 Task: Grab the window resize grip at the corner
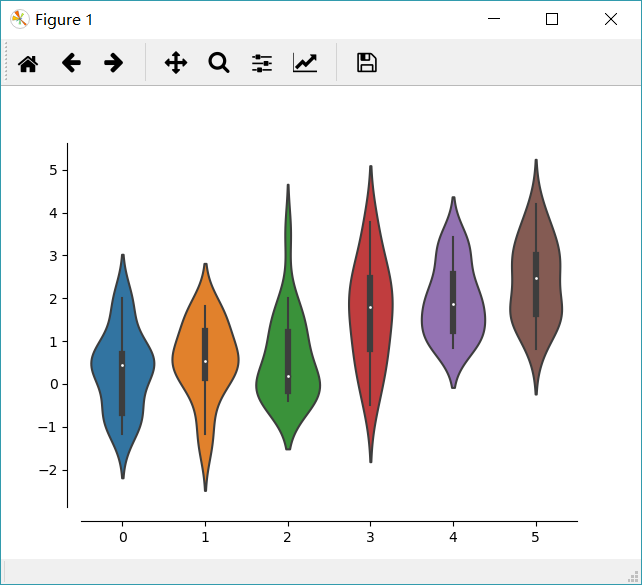click(633, 576)
